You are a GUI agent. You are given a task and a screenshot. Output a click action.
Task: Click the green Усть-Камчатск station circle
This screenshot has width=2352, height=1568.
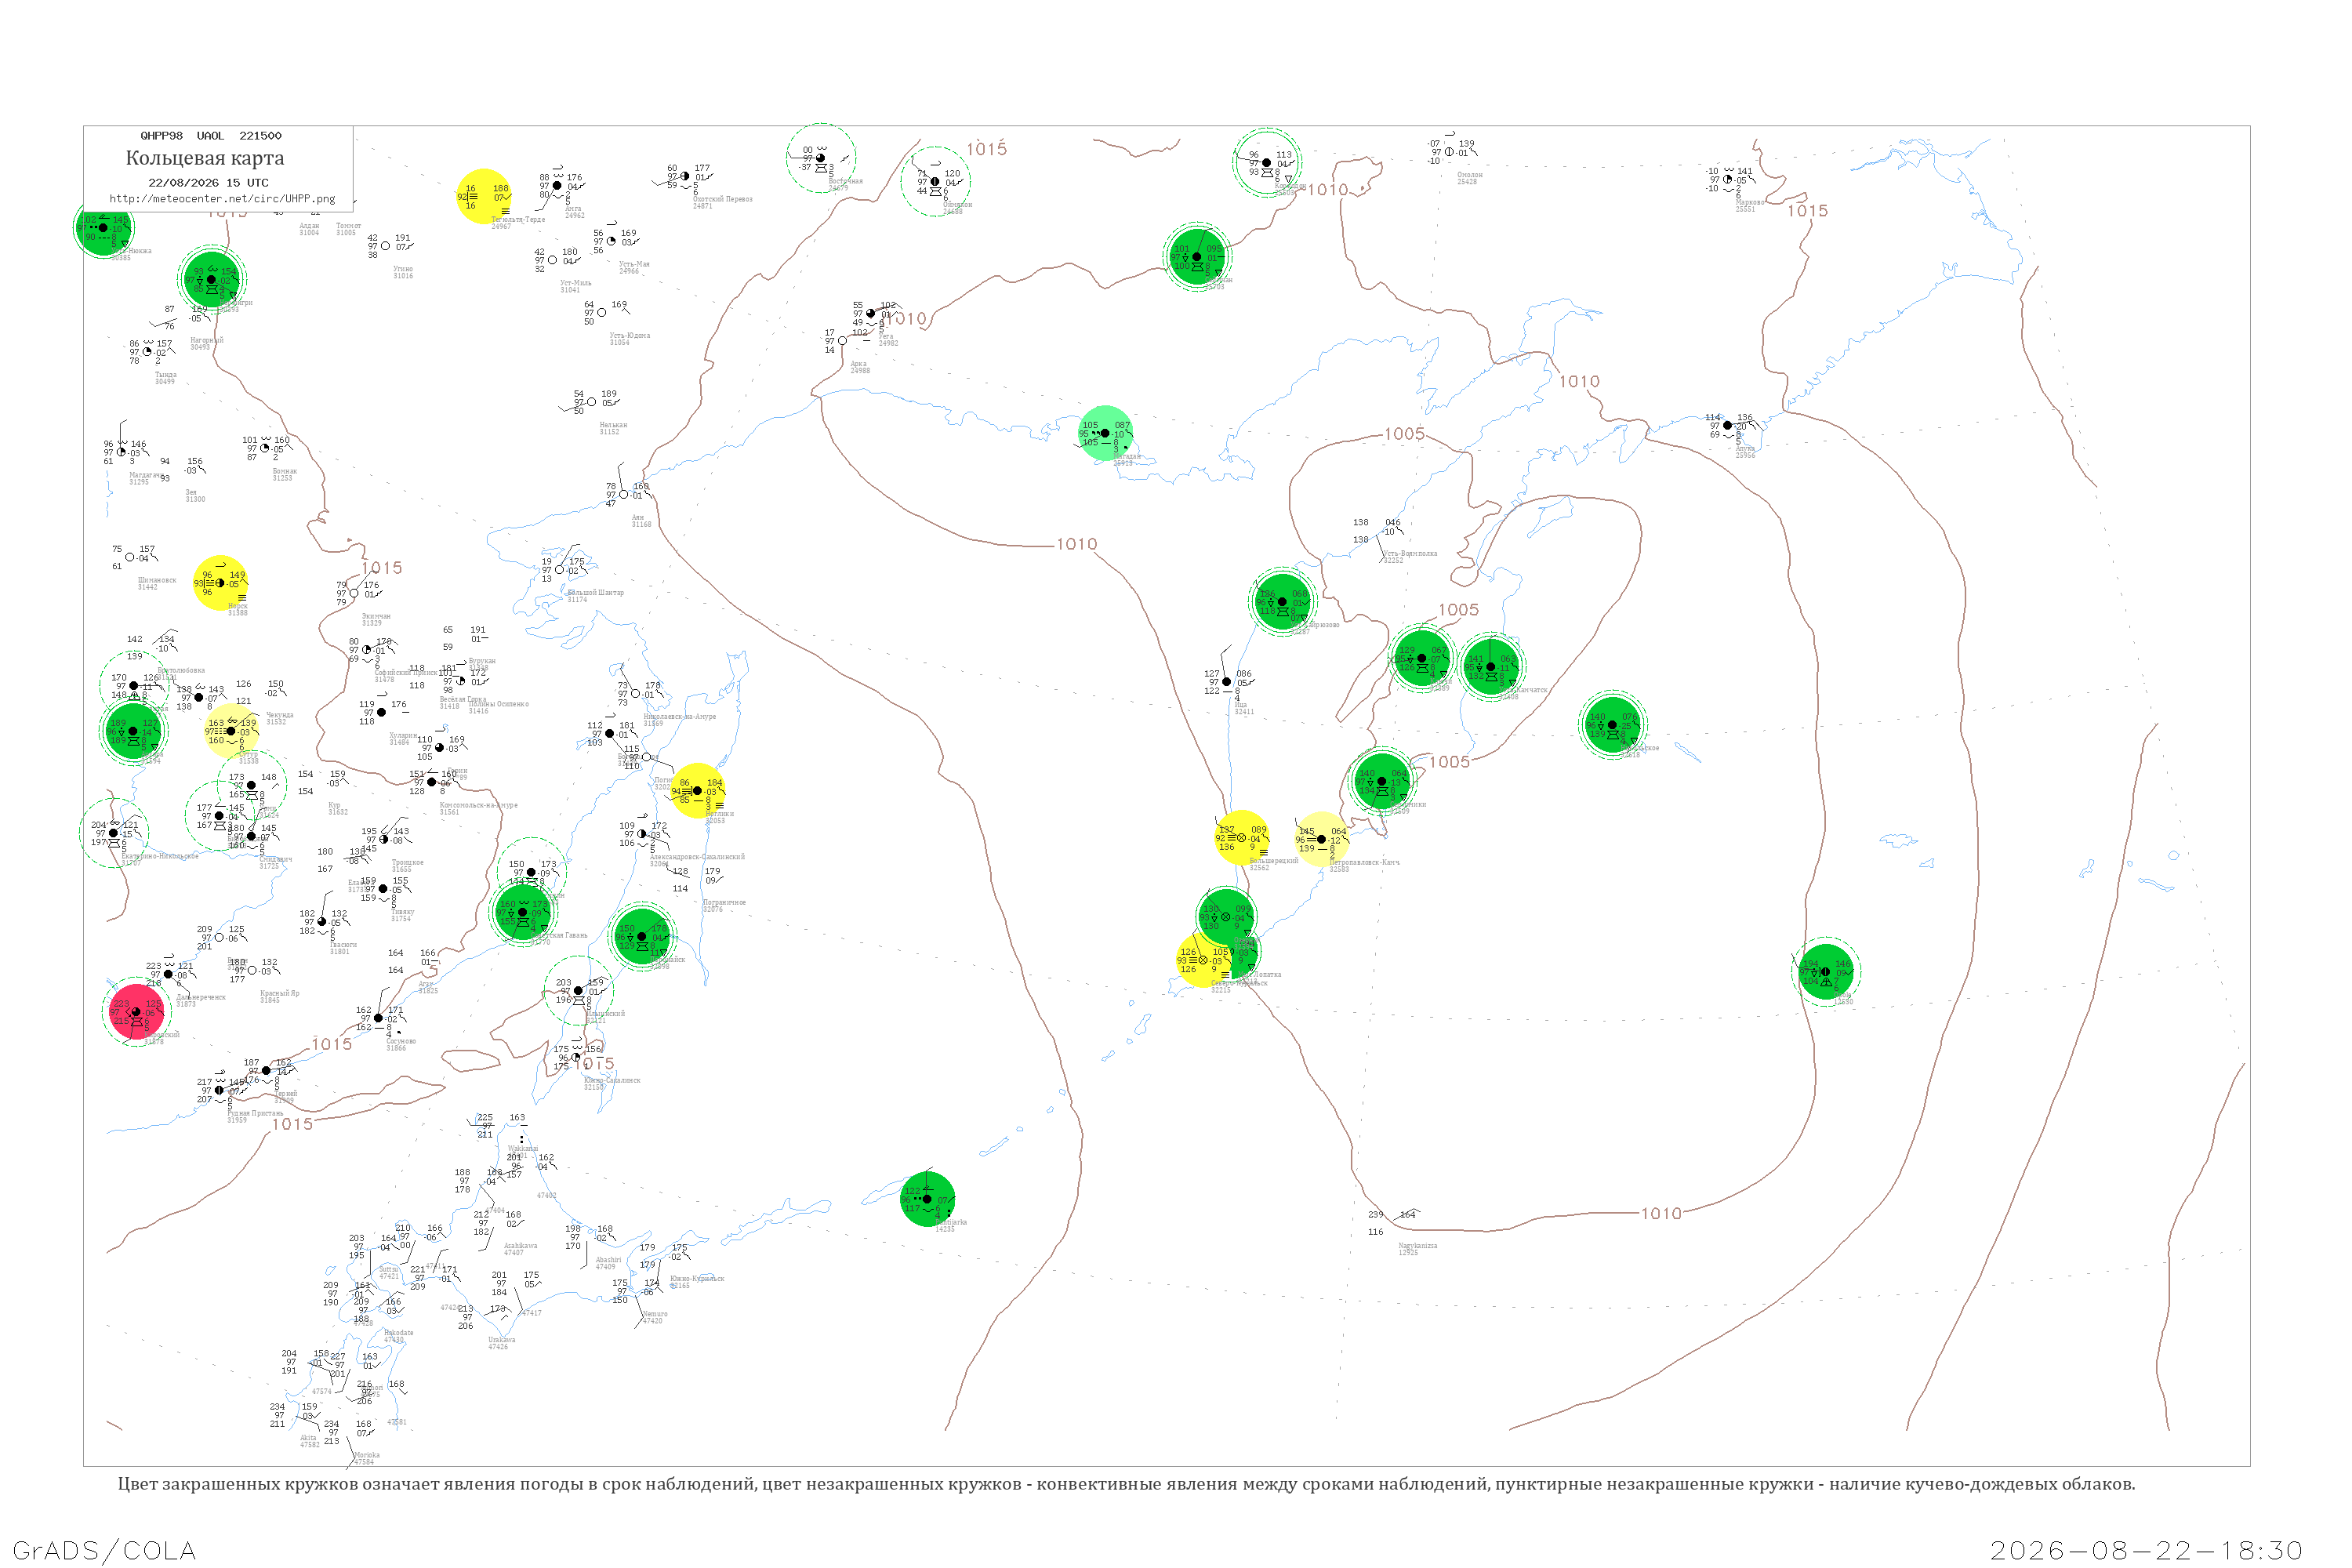(x=1492, y=666)
